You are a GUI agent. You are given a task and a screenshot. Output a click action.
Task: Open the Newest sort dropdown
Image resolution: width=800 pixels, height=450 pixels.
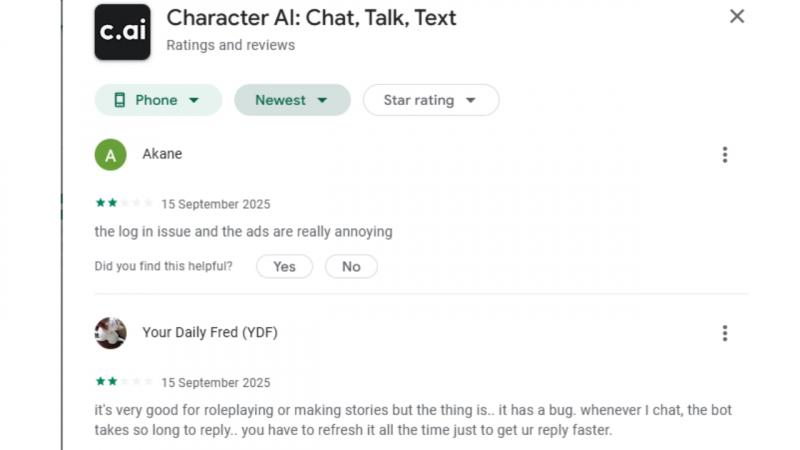pyautogui.click(x=292, y=100)
